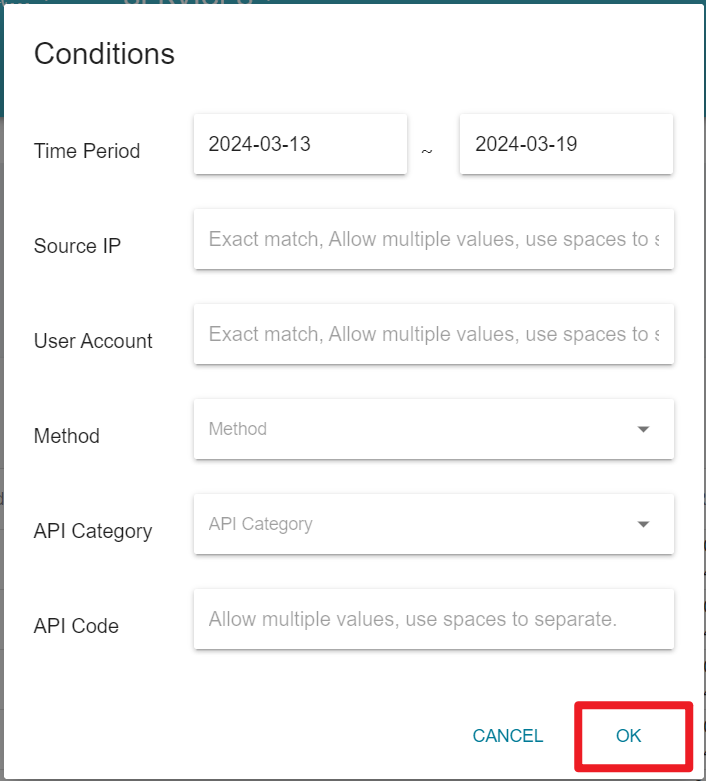Click the Source IP label
Image resolution: width=706 pixels, height=781 pixels.
[x=77, y=246]
